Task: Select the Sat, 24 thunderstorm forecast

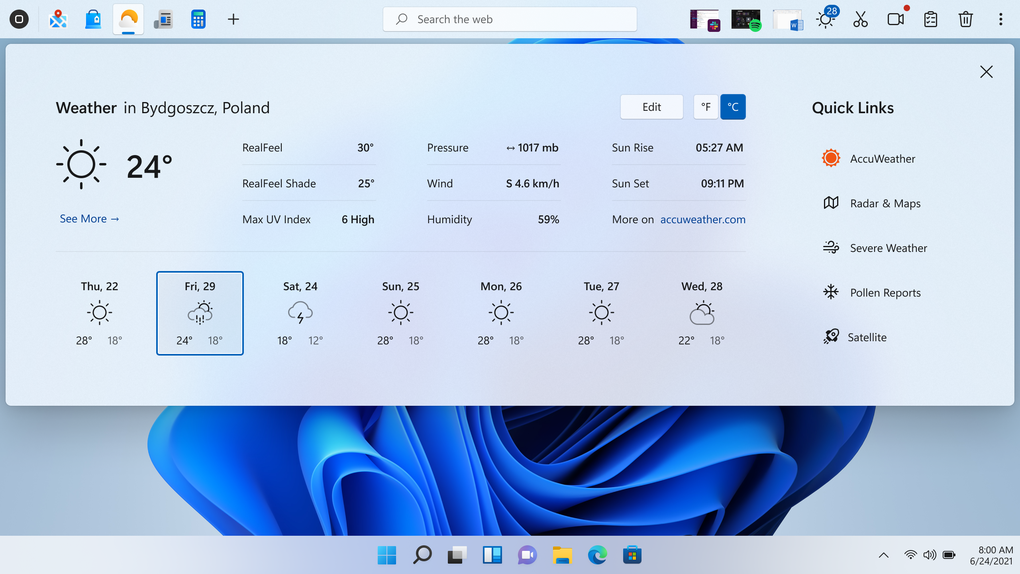Action: point(300,313)
